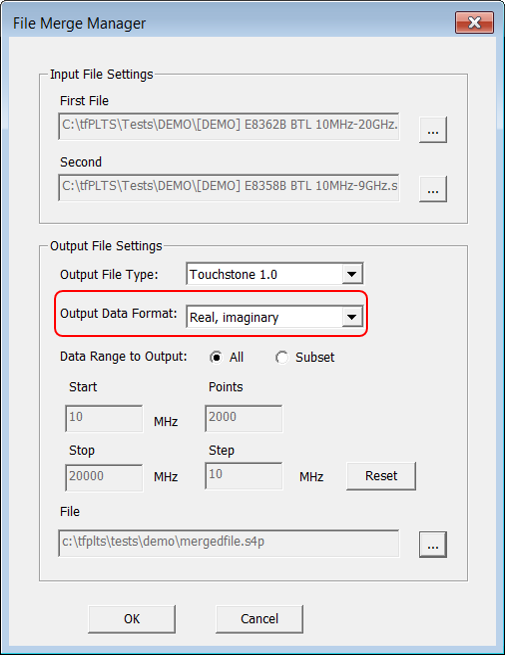The image size is (505, 655).
Task: Click the Start frequency field
Action: [x=104, y=418]
